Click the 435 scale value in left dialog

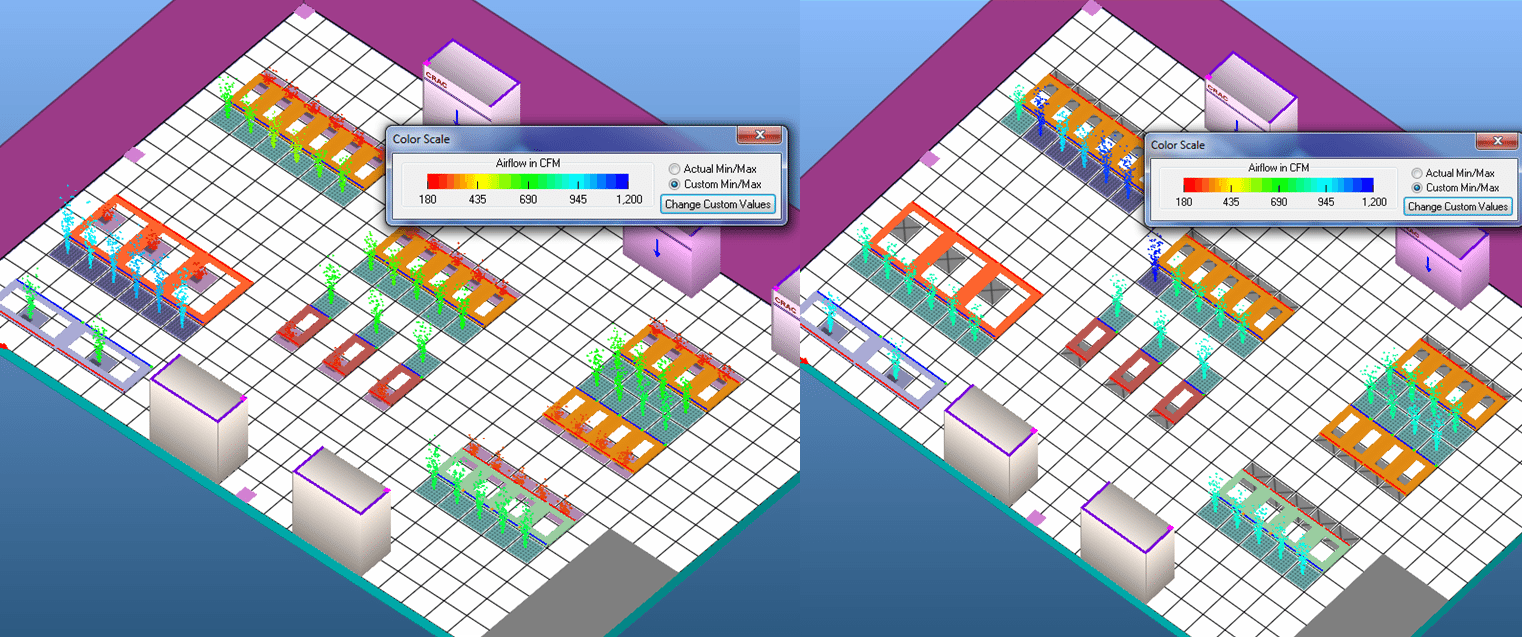point(477,200)
